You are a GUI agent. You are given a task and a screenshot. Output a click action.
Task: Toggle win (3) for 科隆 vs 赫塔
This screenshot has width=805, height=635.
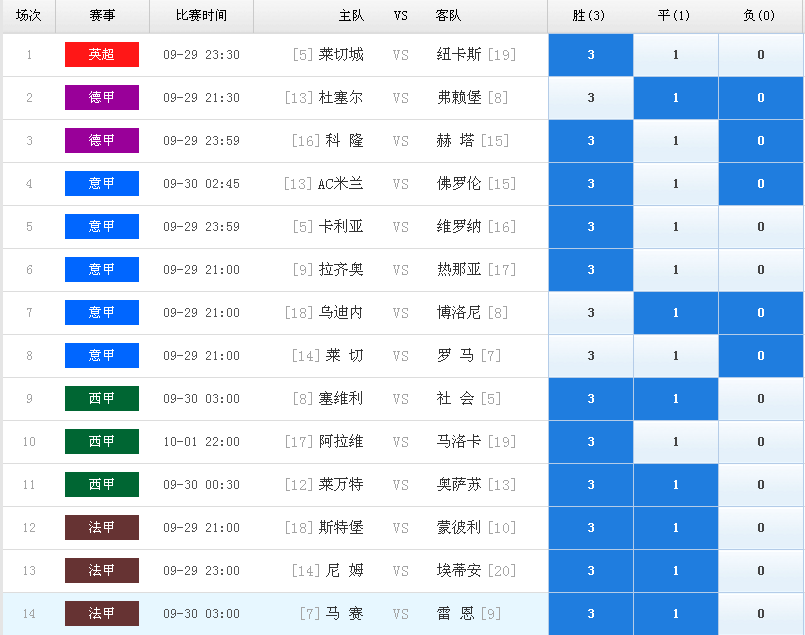pos(591,141)
